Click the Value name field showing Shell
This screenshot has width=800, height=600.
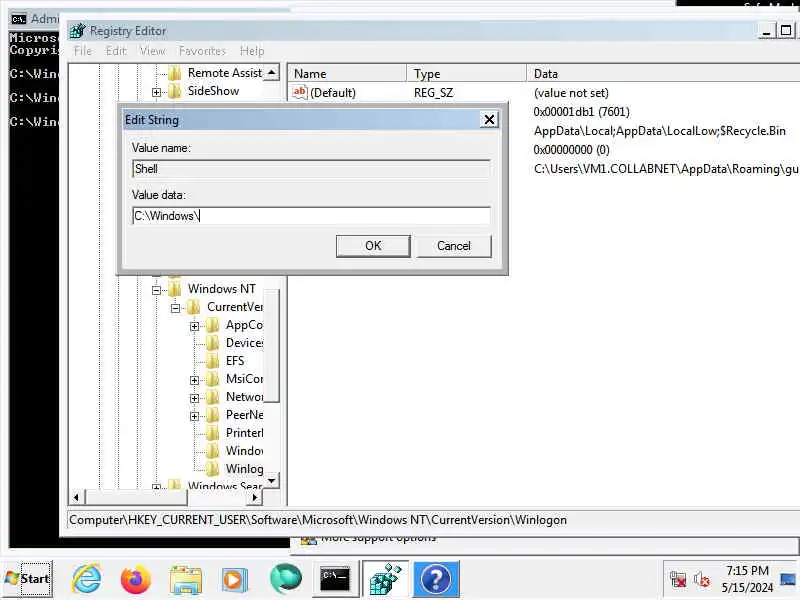click(x=311, y=169)
